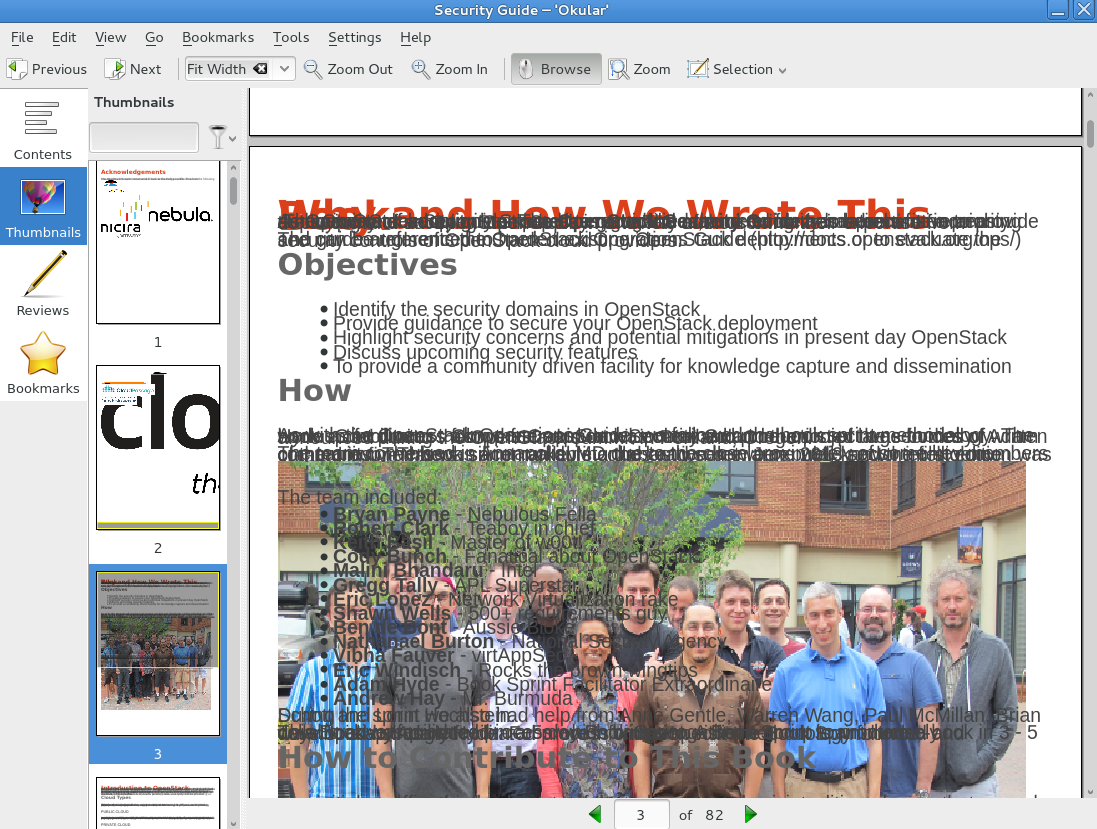Click green previous page arrow at bottom
Viewport: 1097px width, 829px height.
(x=595, y=814)
